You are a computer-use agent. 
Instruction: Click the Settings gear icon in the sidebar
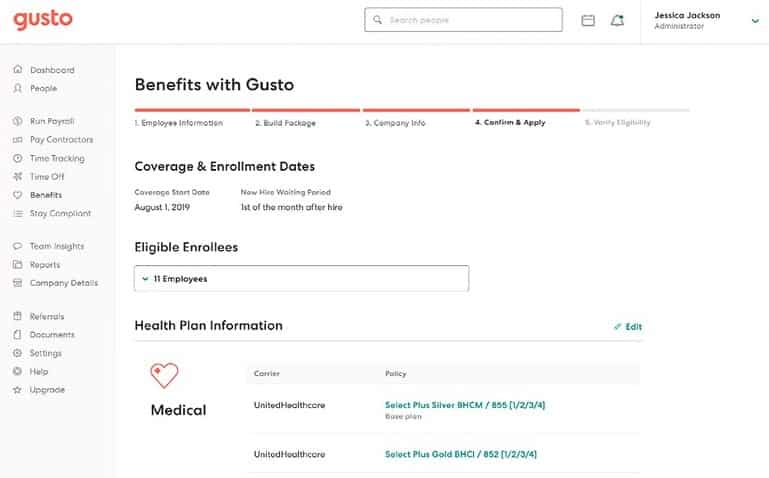[x=18, y=353]
